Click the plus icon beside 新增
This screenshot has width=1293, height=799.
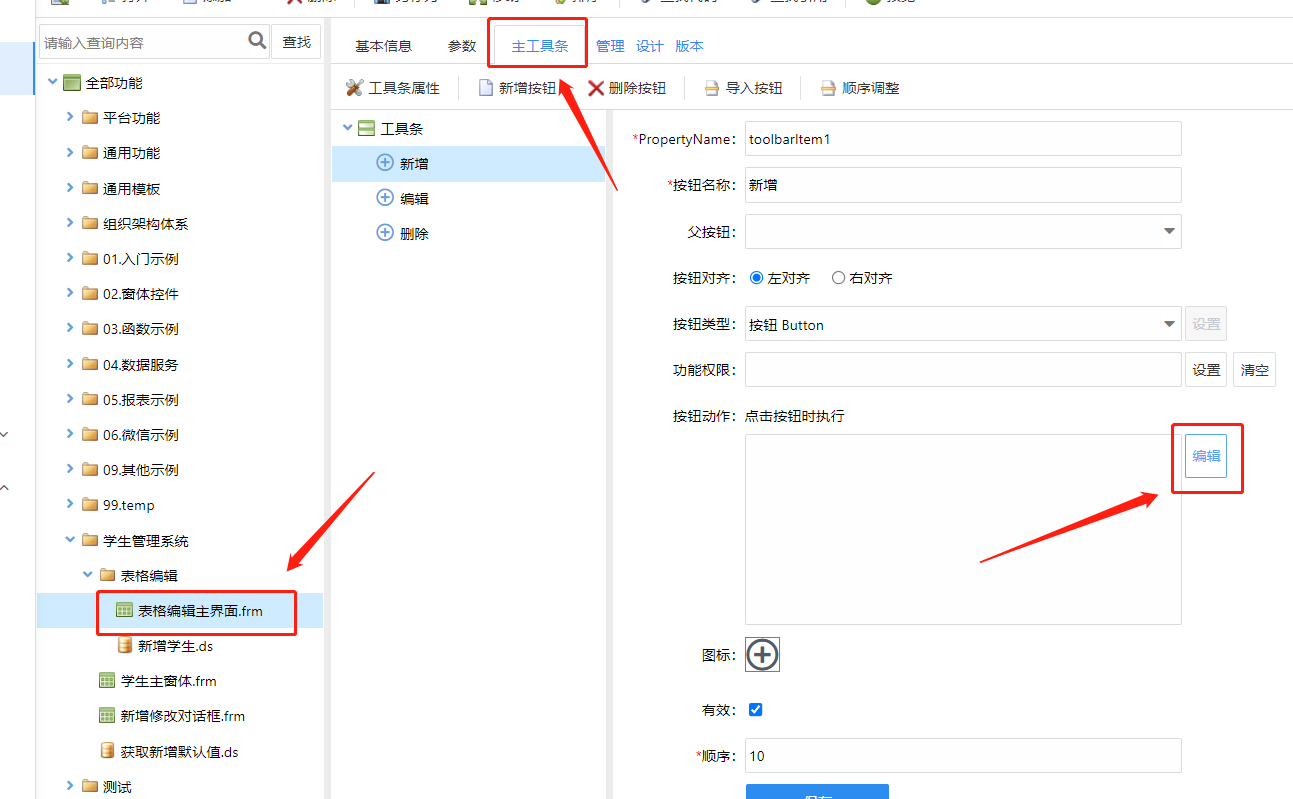click(385, 163)
